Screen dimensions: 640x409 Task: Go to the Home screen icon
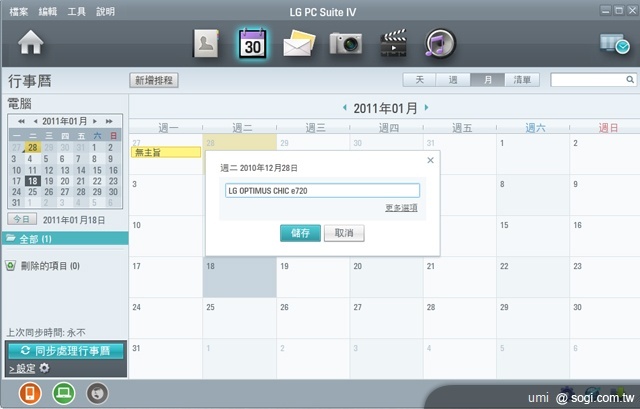(31, 42)
